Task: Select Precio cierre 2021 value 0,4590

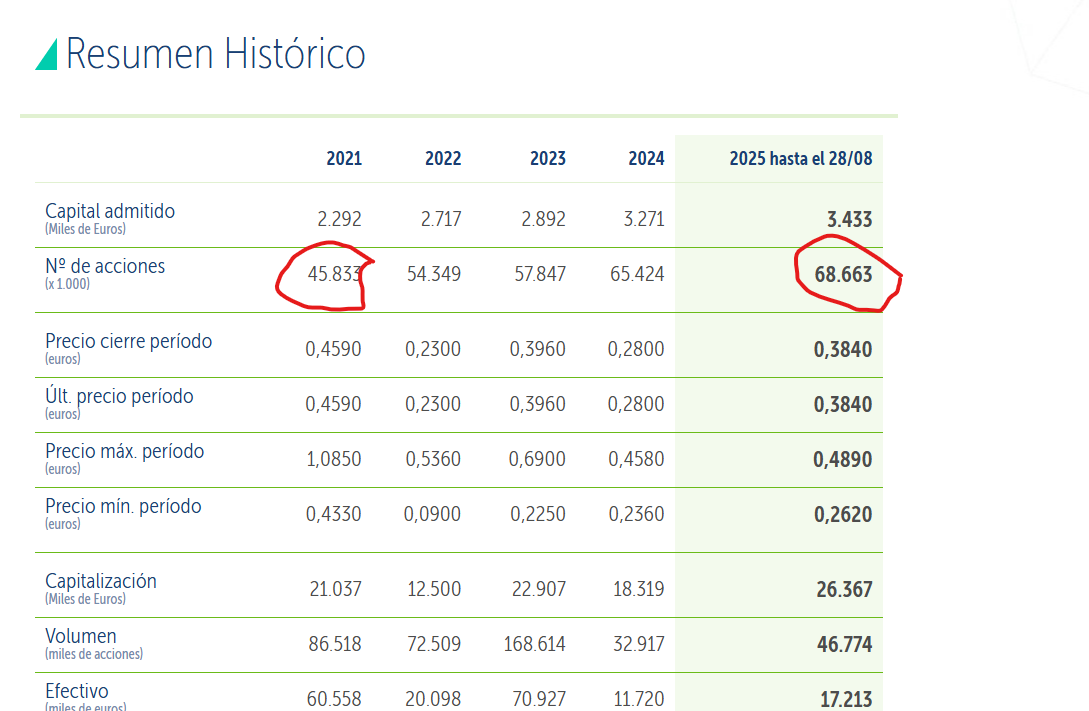Action: click(333, 349)
